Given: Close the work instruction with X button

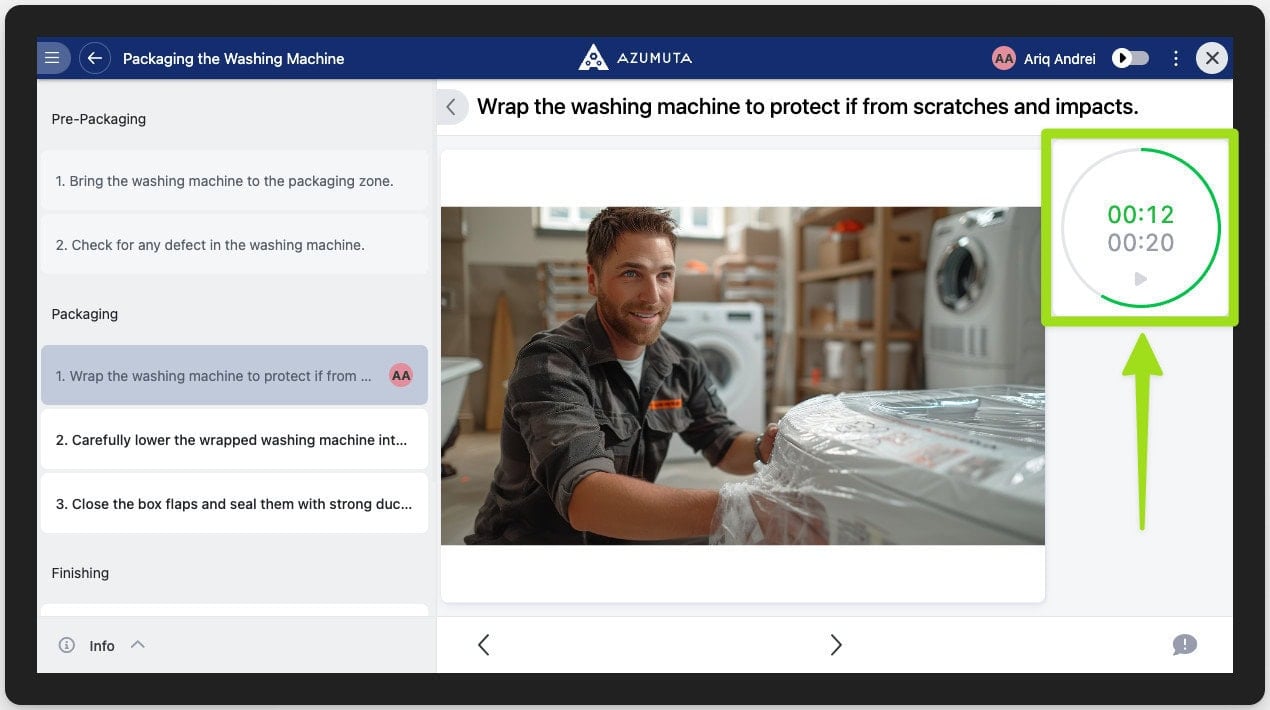Looking at the screenshot, I should [1212, 59].
